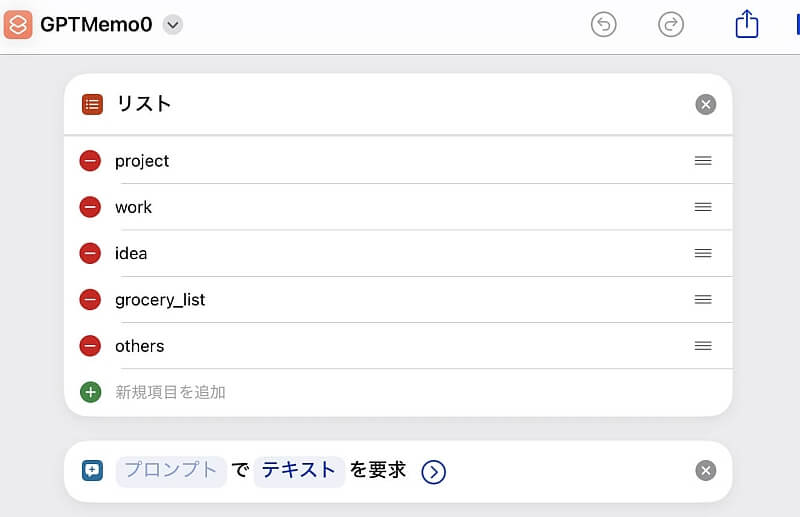Click the undo arrow icon
Viewport: 800px width, 517px height.
coord(604,24)
